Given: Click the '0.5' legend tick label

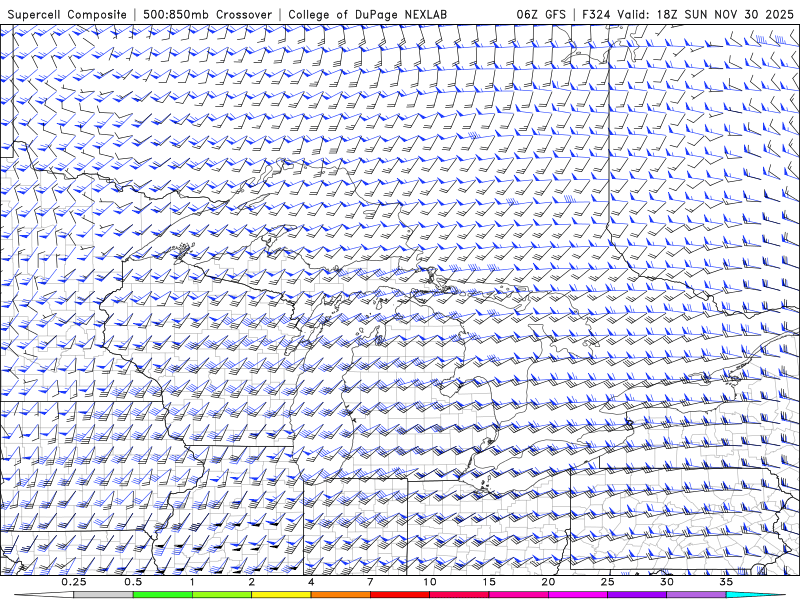Looking at the screenshot, I should 133,582.
